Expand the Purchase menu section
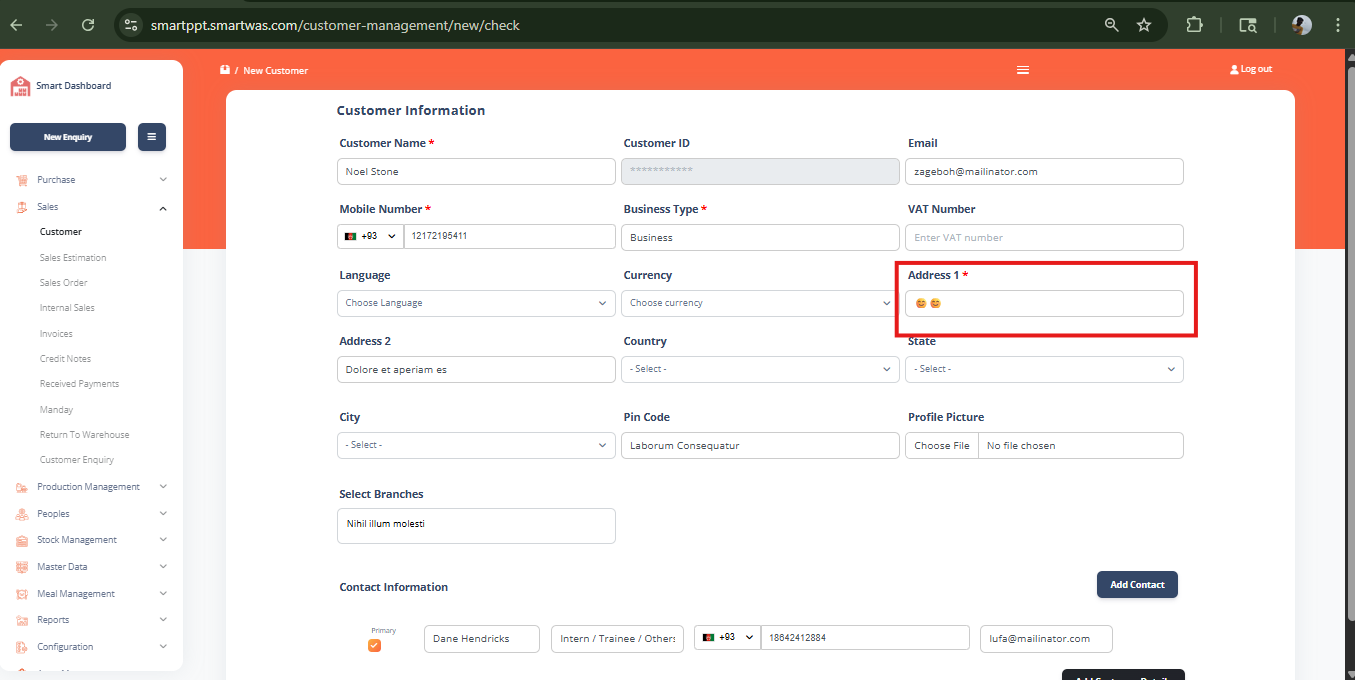Screen dimensions: 1355x680 [x=91, y=180]
